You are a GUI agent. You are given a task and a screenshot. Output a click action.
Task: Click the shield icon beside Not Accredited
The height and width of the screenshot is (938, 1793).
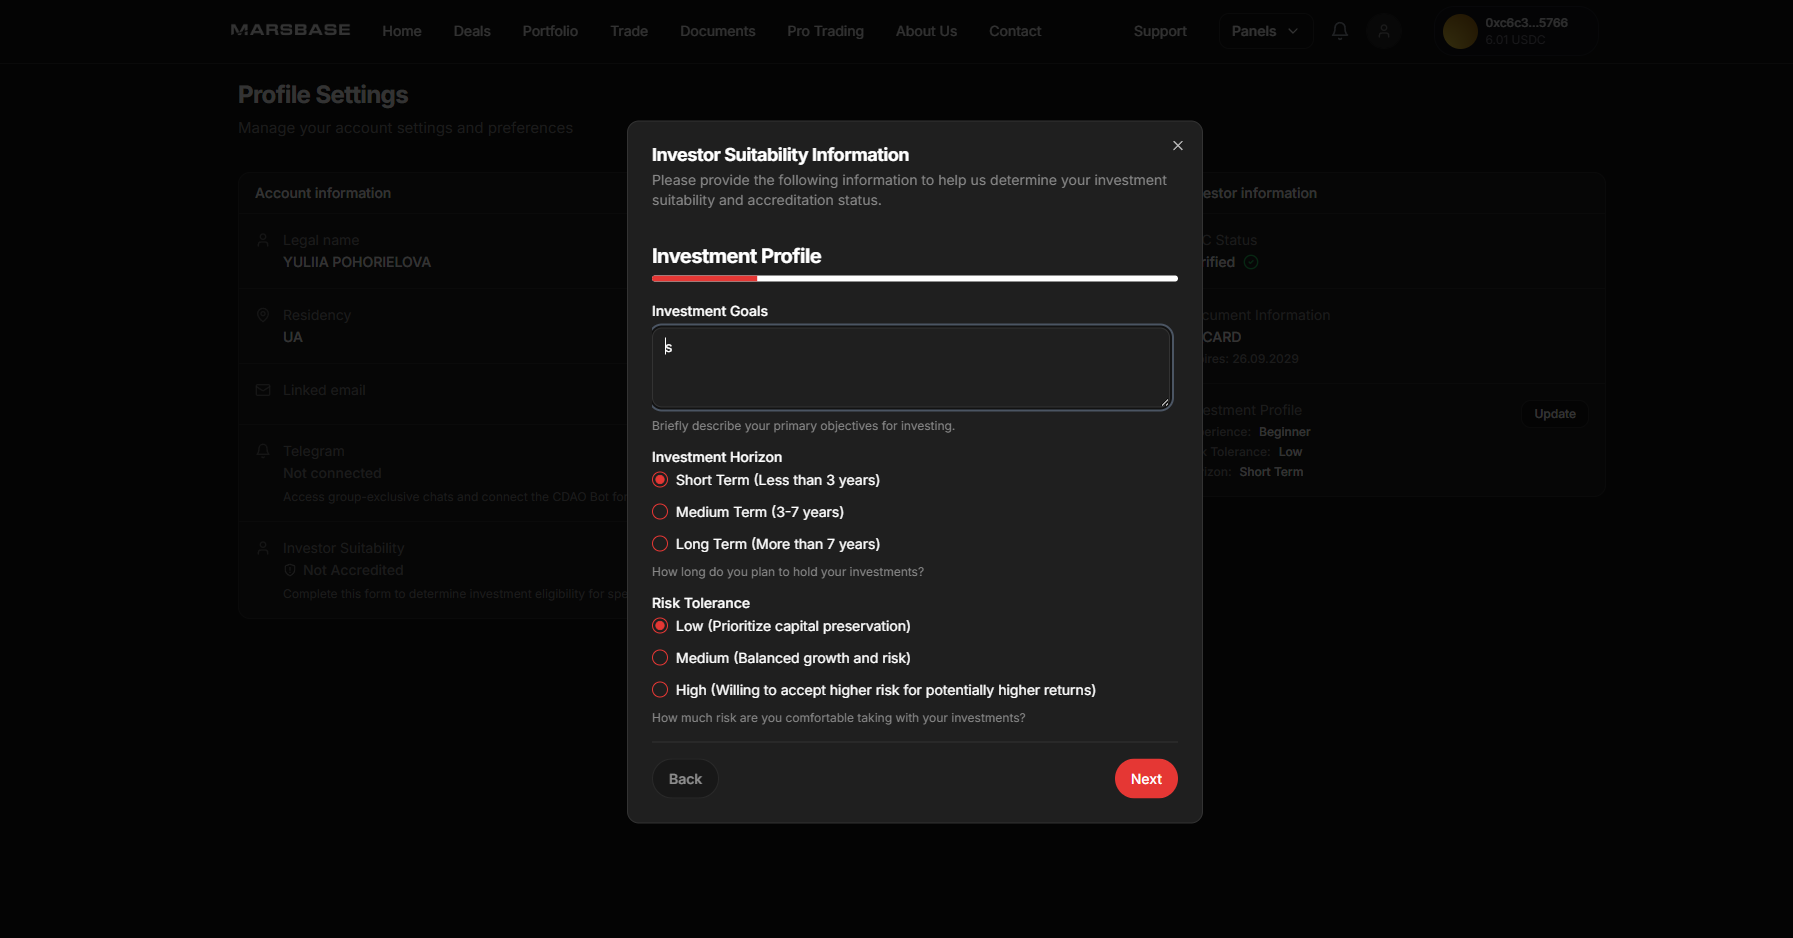[288, 570]
